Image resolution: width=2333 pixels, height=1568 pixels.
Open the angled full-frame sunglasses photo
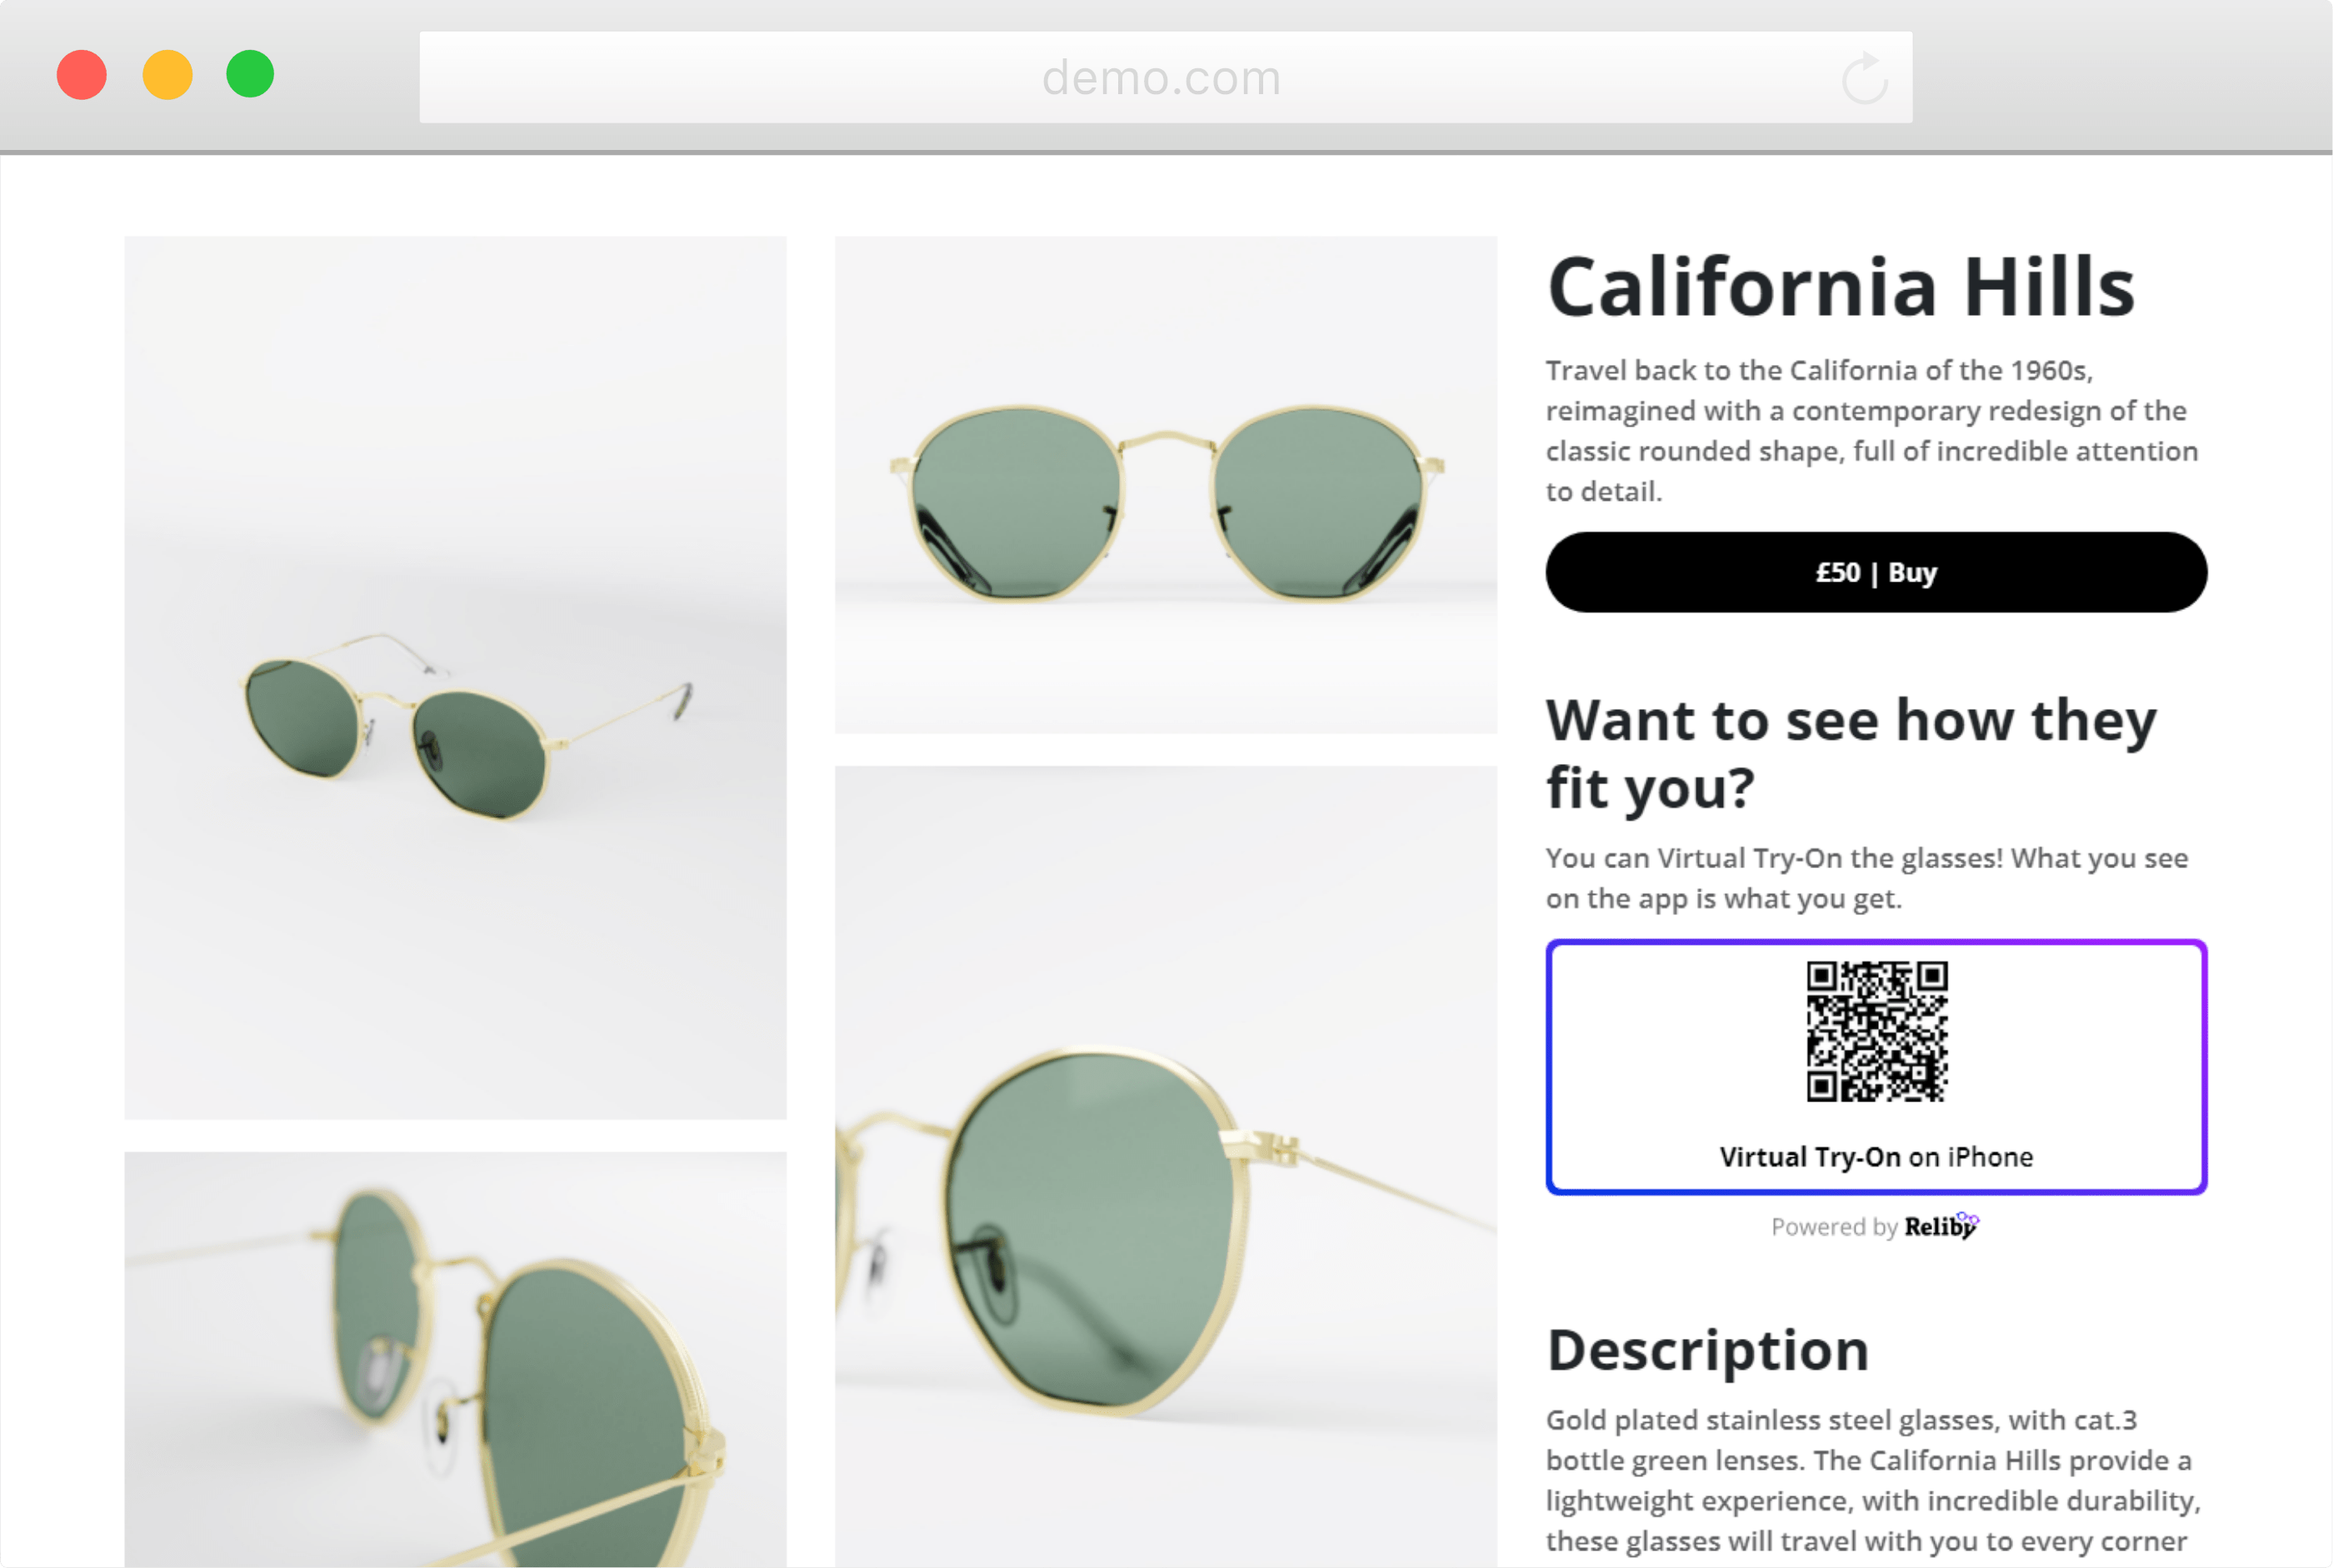(x=455, y=677)
